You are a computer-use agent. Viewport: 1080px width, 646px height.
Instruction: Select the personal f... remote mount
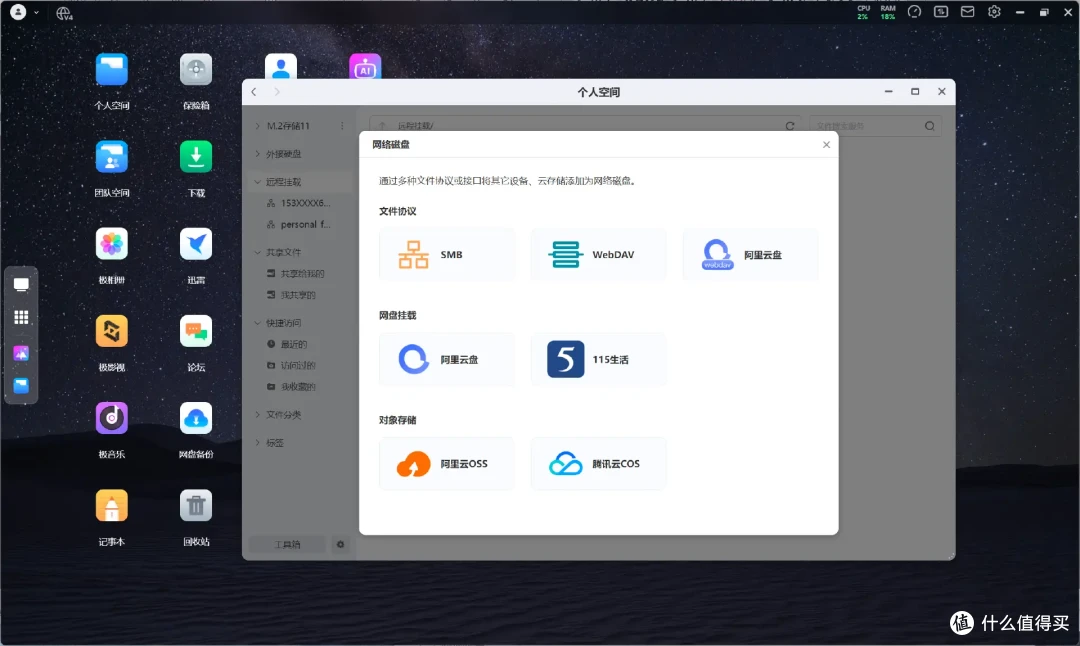click(x=300, y=225)
